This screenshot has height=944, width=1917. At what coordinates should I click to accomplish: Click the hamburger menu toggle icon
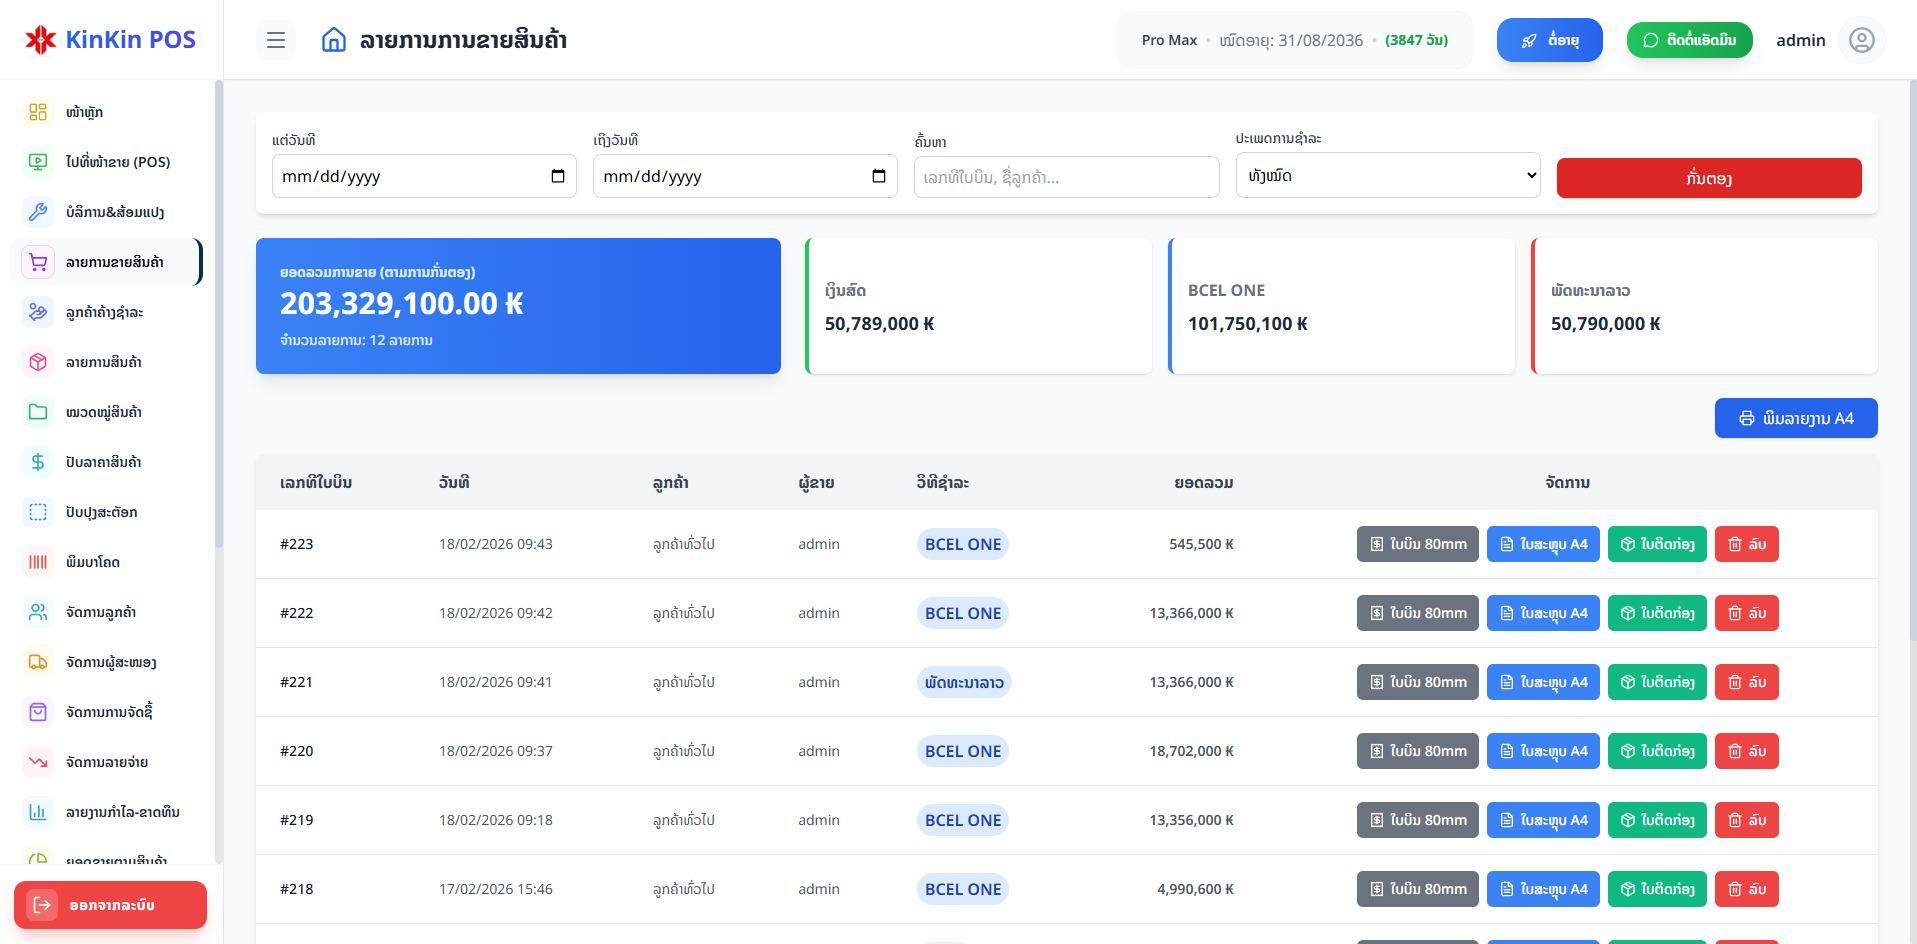point(276,40)
